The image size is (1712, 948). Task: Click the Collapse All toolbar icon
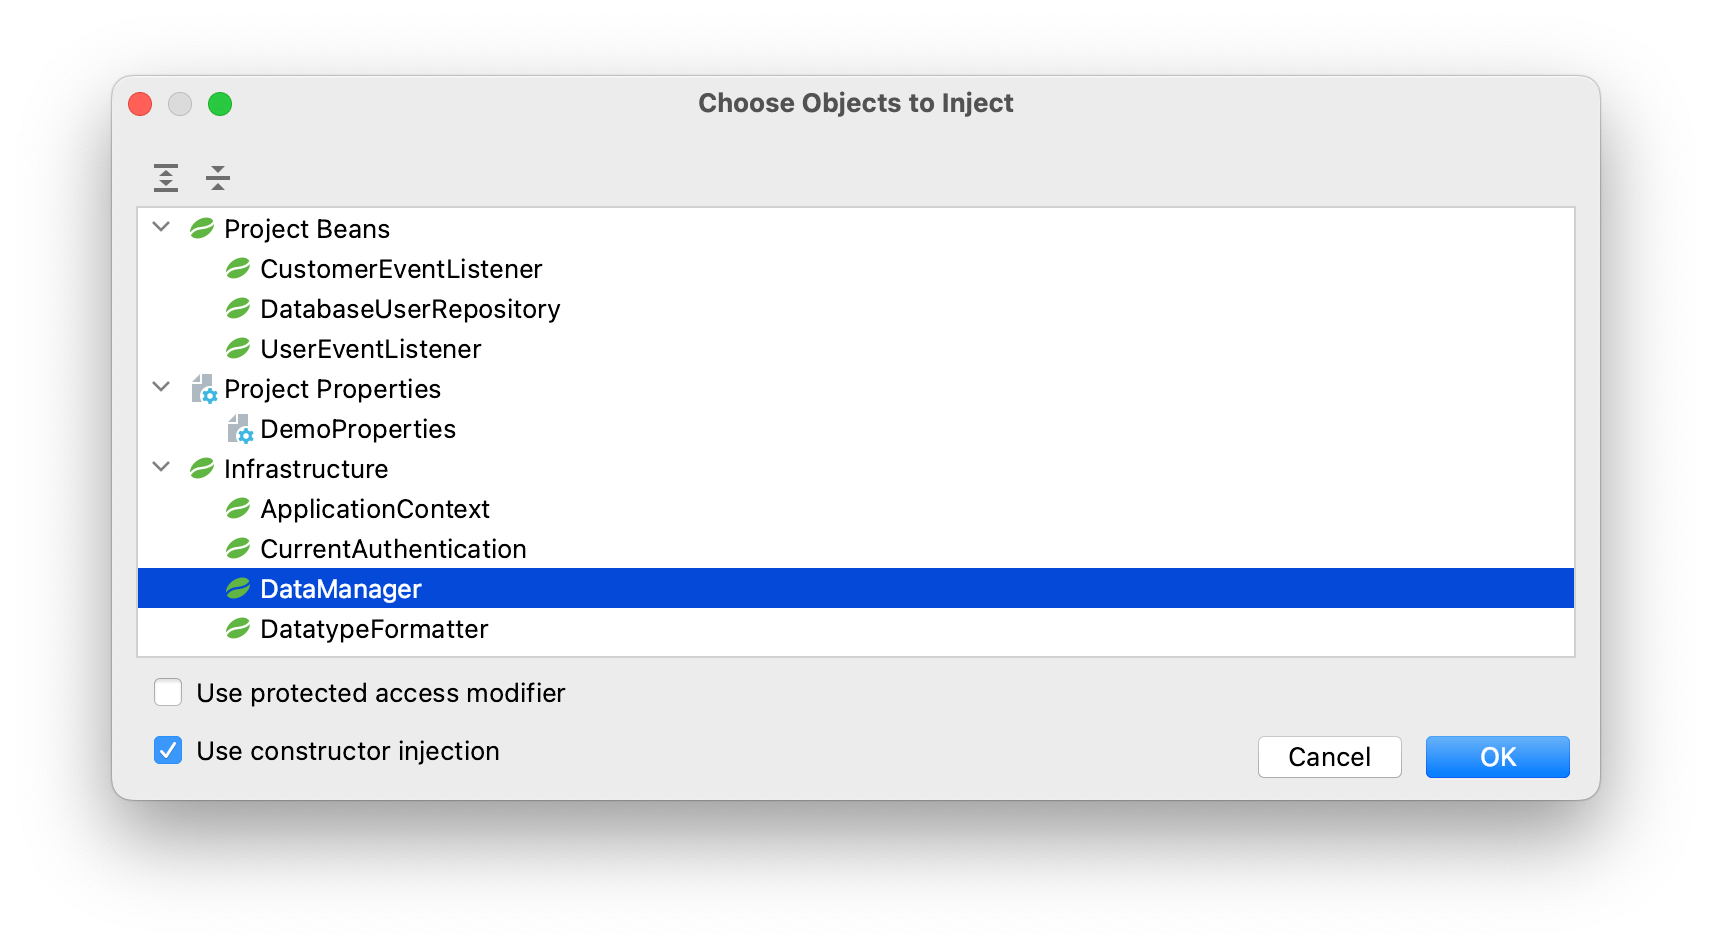pyautogui.click(x=218, y=178)
